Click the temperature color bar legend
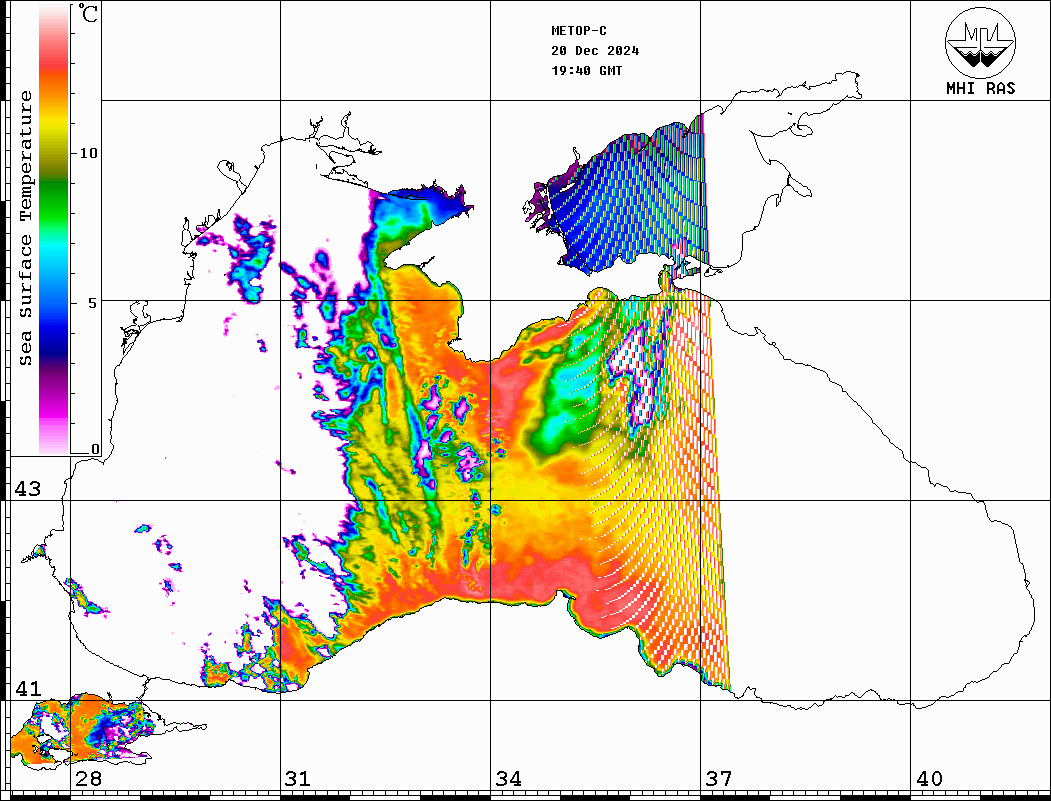The width and height of the screenshot is (1051, 801). click(x=54, y=230)
